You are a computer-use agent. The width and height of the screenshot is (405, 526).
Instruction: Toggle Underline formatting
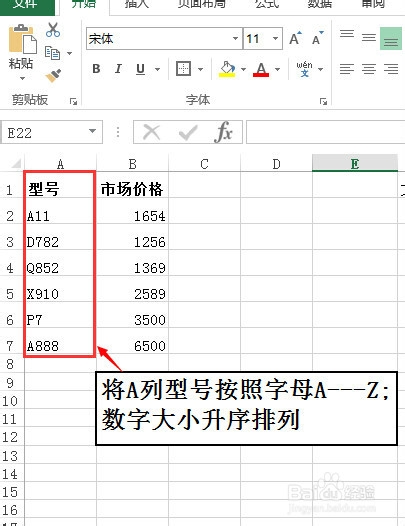tap(141, 69)
